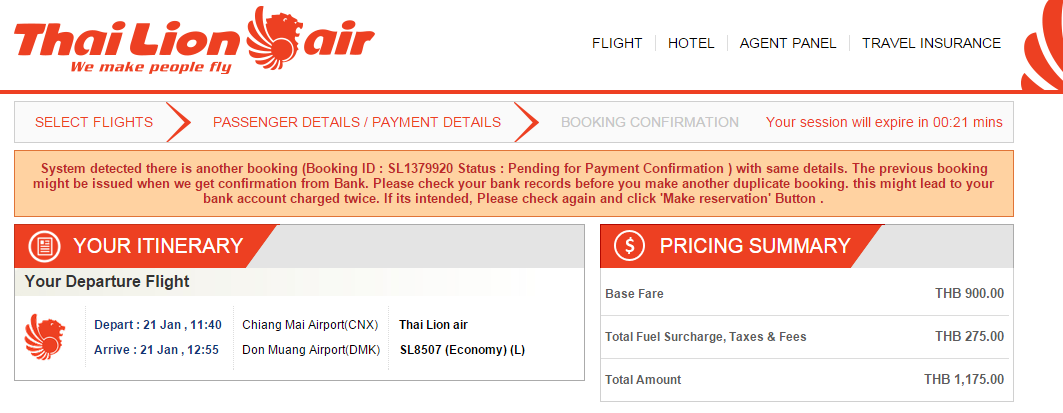Return to the SELECT FLIGHTS step

tap(94, 123)
